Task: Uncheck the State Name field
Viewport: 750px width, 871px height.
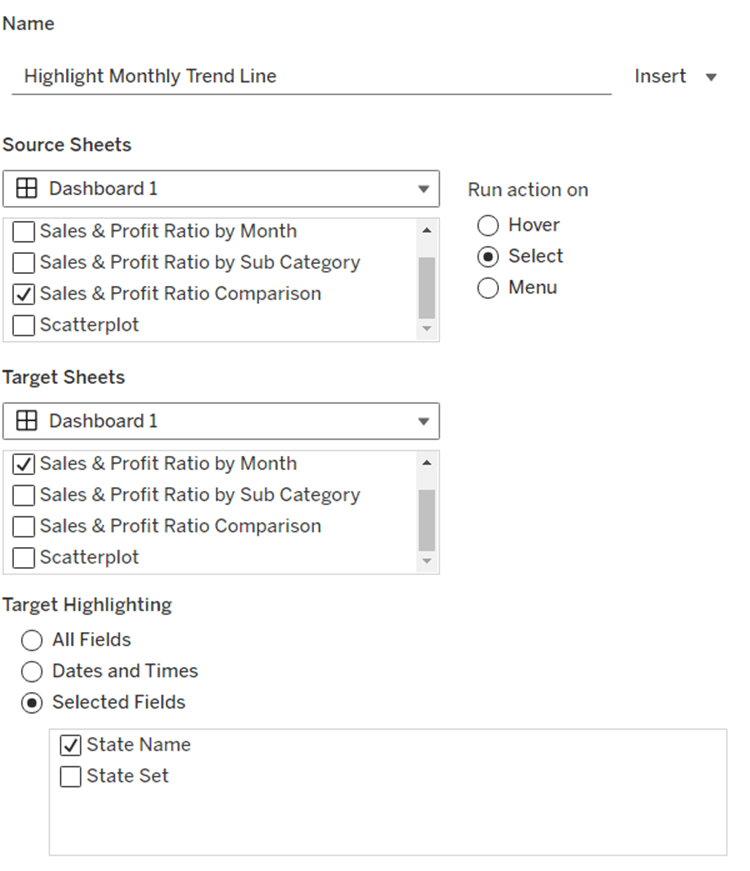Action: (71, 746)
